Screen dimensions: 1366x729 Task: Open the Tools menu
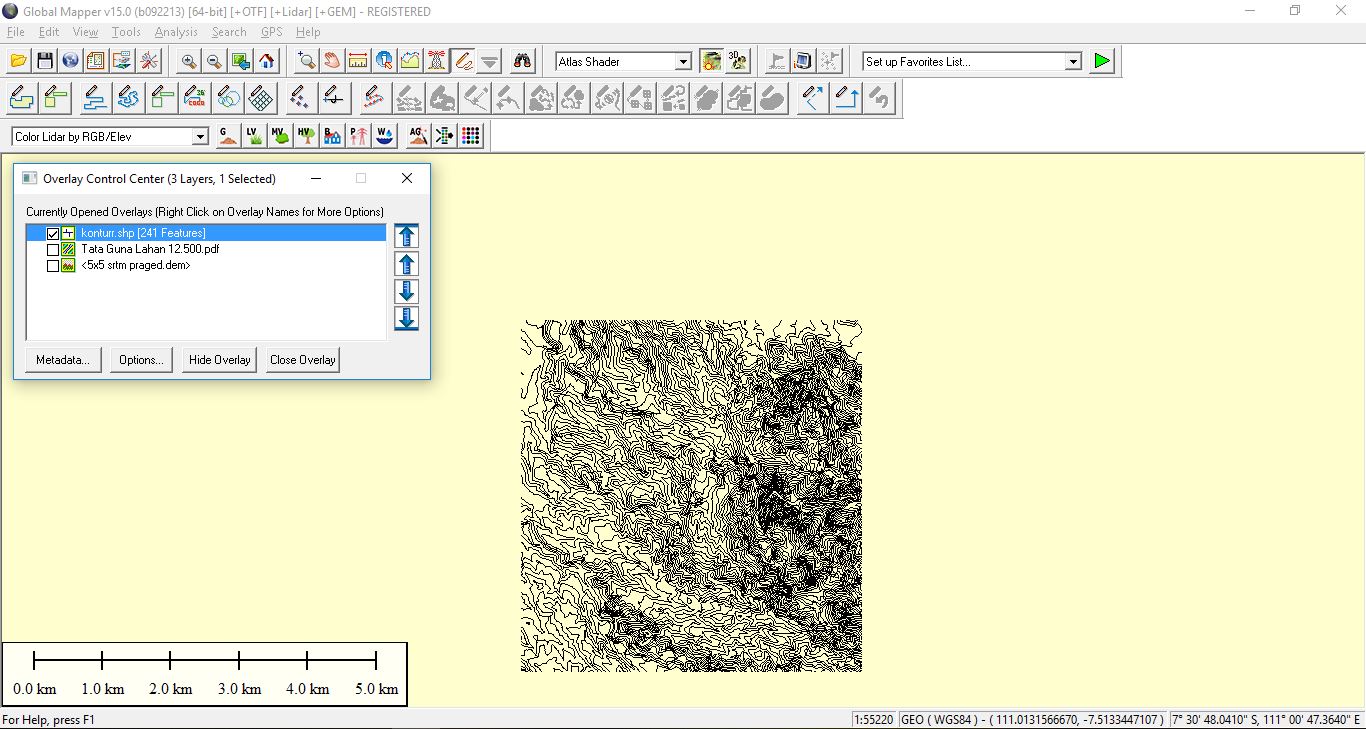pyautogui.click(x=126, y=32)
